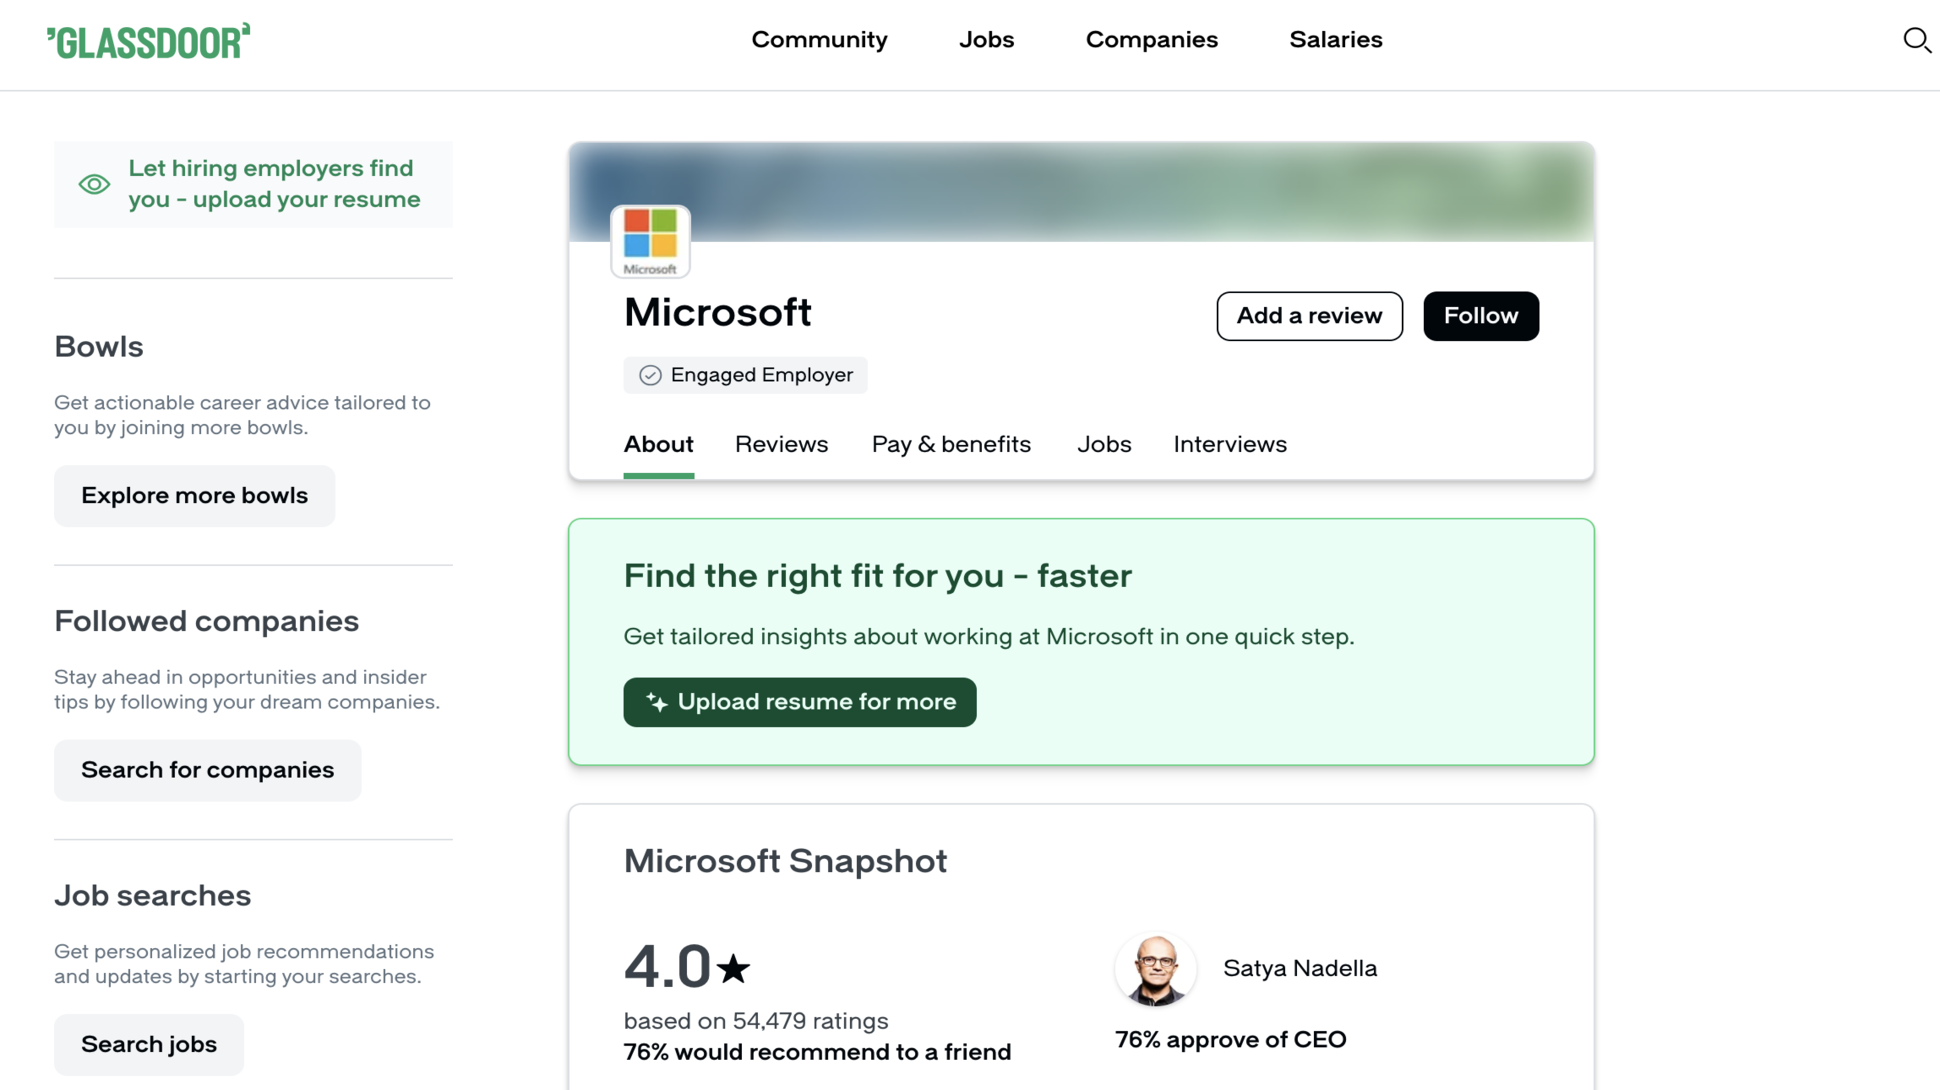Click the Microsoft company logo

(650, 241)
